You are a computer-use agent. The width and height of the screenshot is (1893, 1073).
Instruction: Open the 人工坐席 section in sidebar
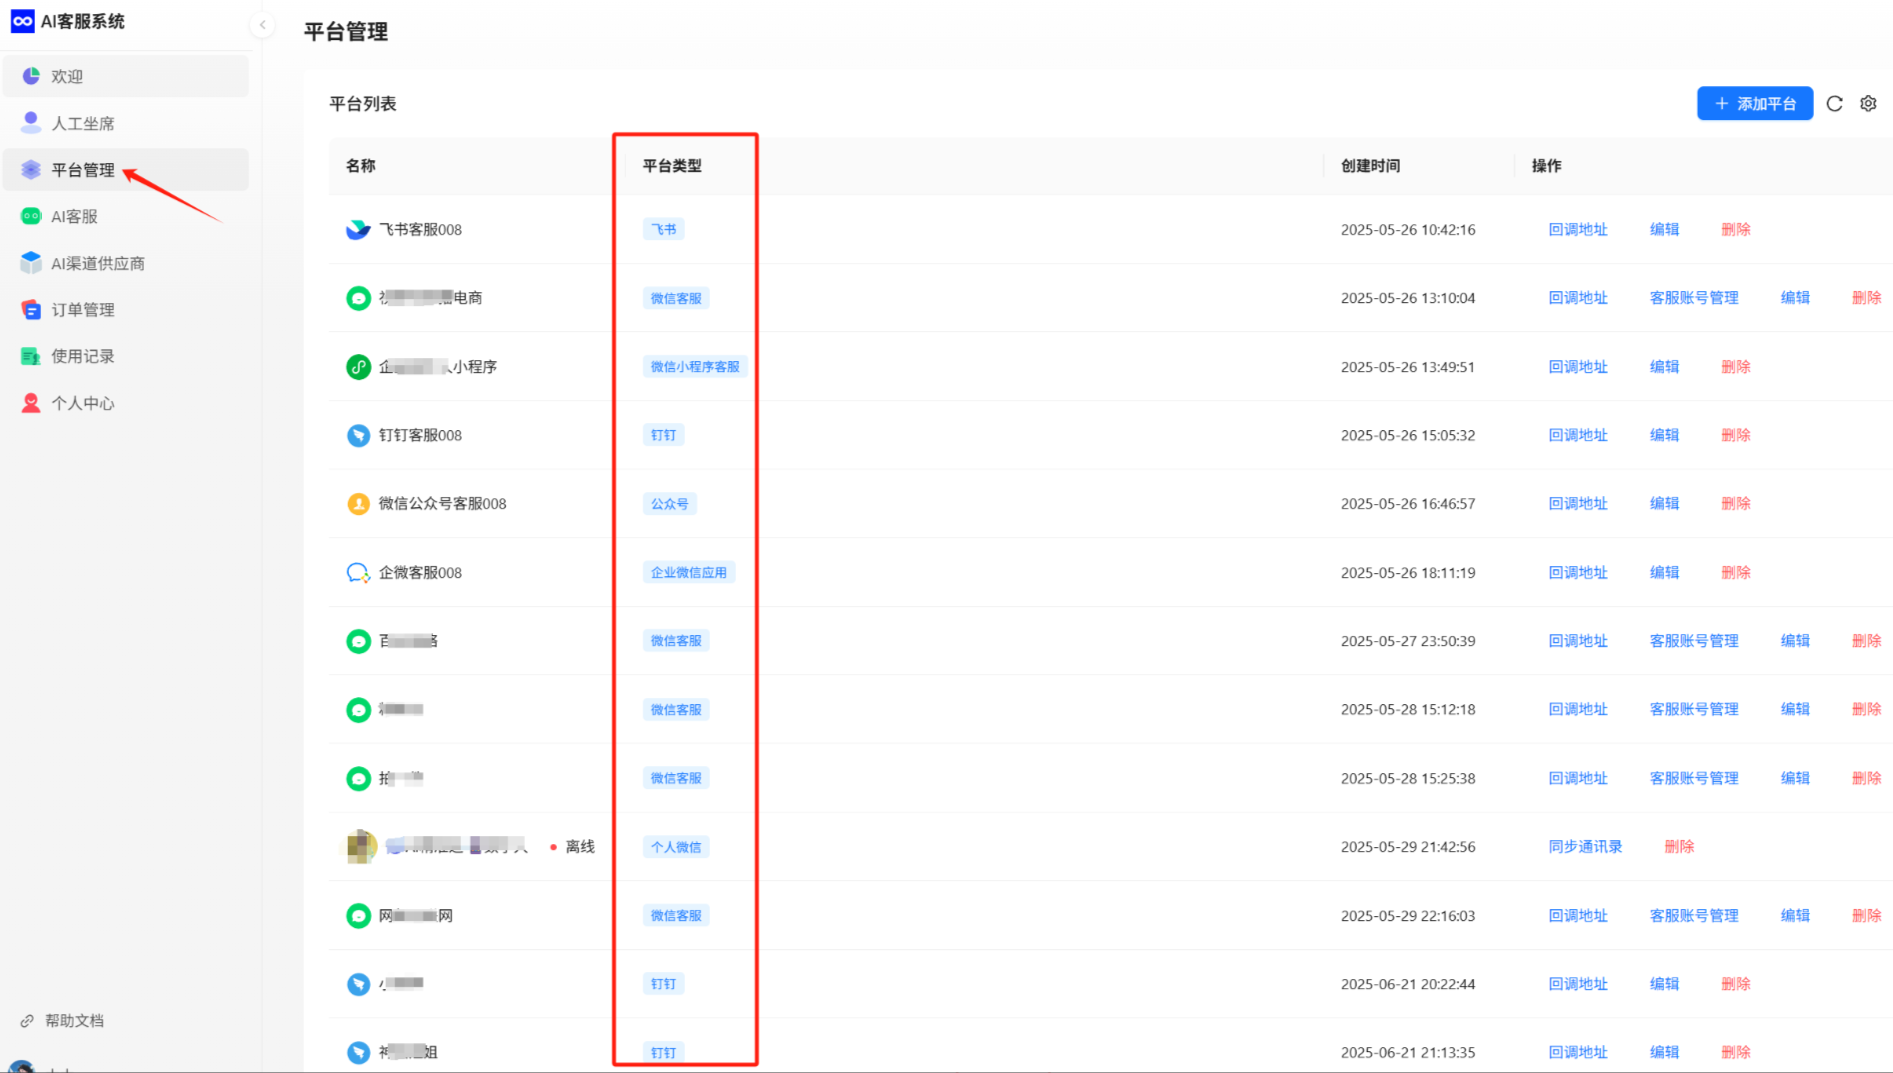[84, 122]
